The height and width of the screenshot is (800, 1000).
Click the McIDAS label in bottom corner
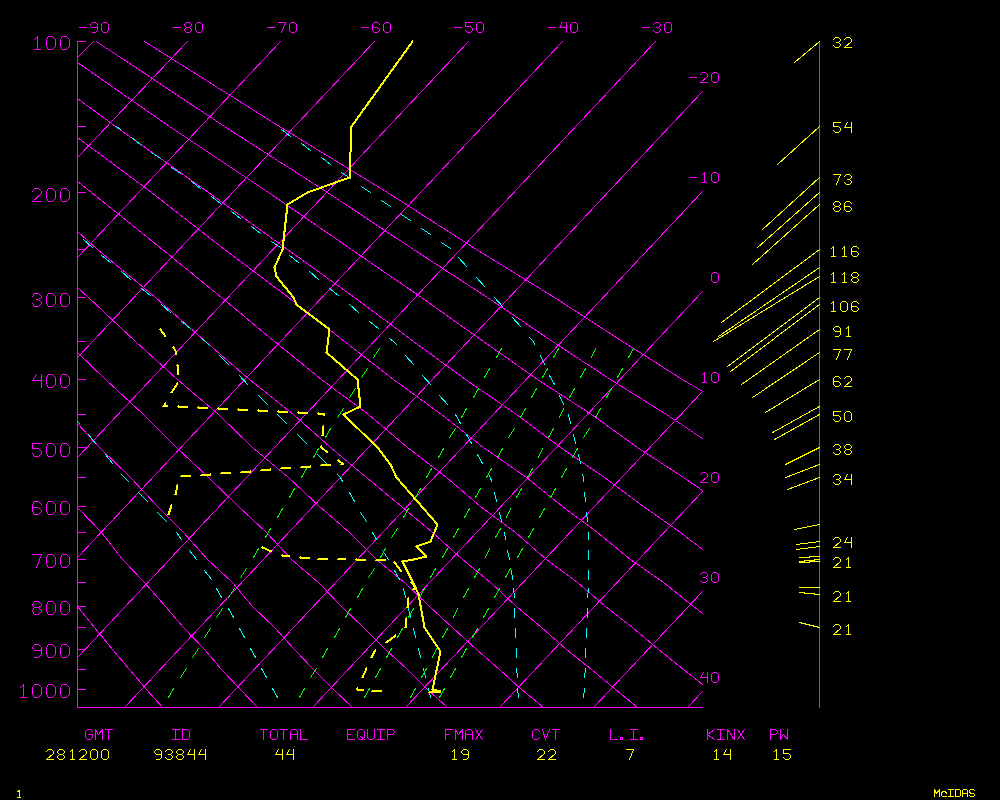pyautogui.click(x=954, y=793)
